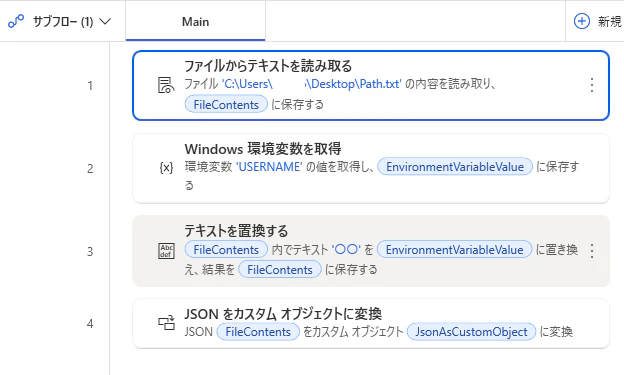
Task: Switch to the Main tab
Action: [x=195, y=21]
